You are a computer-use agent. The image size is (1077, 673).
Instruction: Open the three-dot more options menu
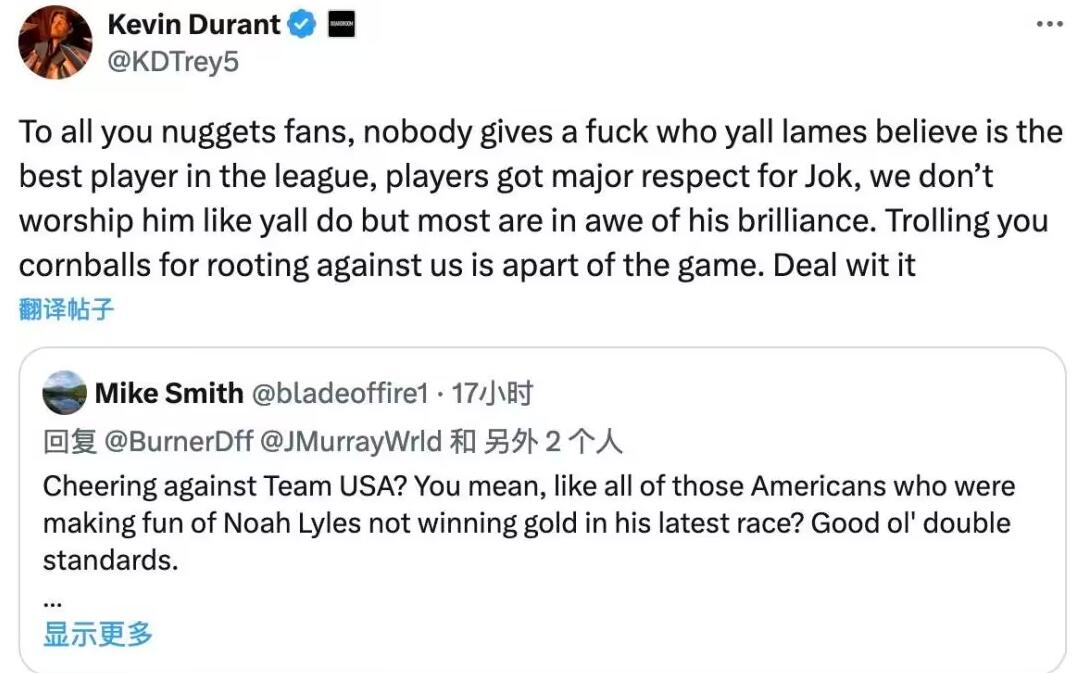click(1048, 23)
